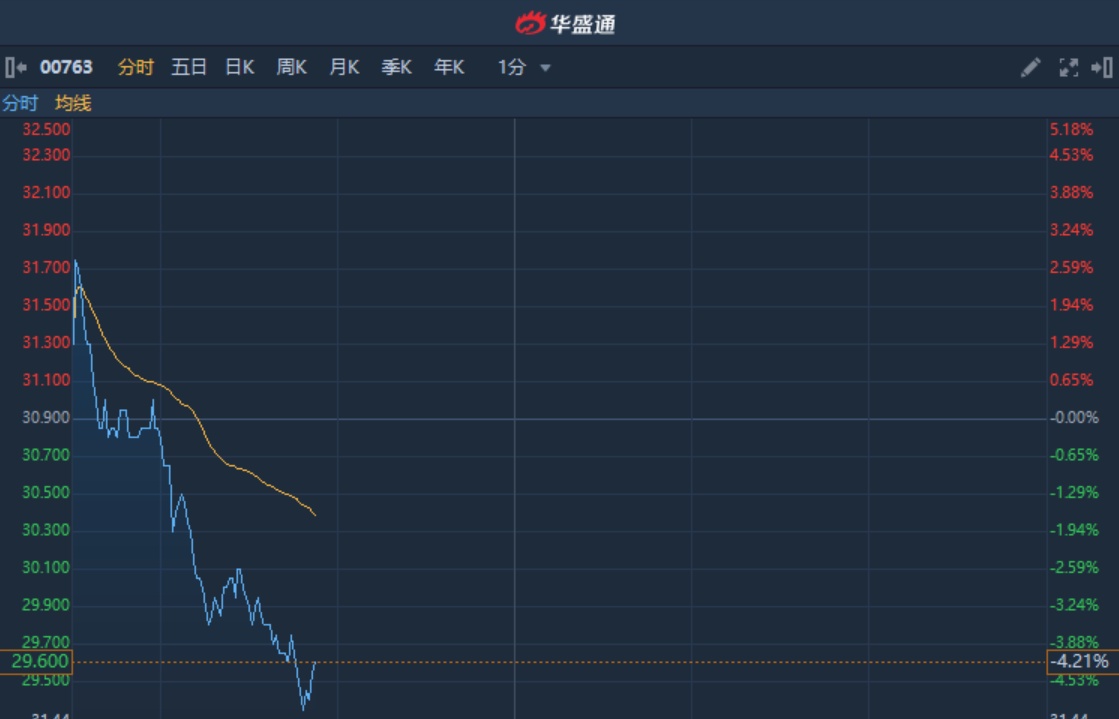Select the 周K weekly chart tab
Screen dimensions: 1119x719
pos(292,67)
